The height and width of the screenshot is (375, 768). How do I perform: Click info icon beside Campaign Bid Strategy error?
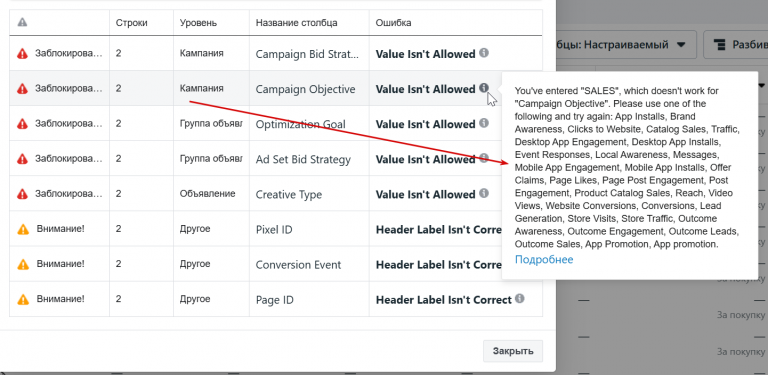click(x=483, y=53)
